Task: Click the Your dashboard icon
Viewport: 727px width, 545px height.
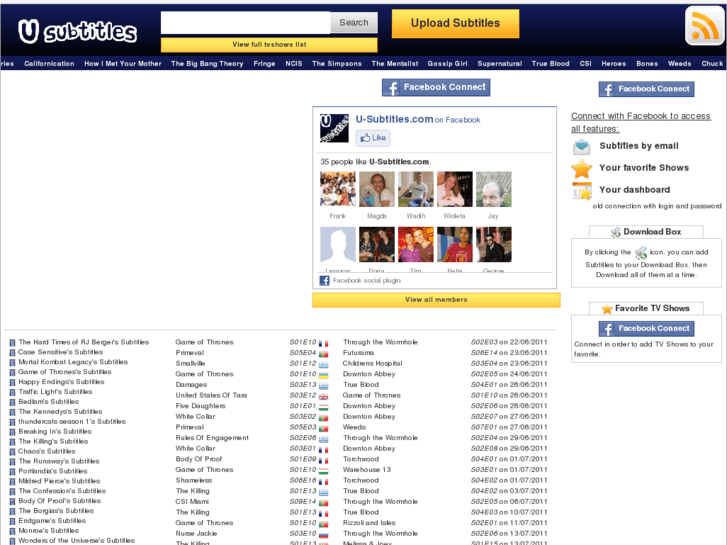Action: tap(582, 190)
